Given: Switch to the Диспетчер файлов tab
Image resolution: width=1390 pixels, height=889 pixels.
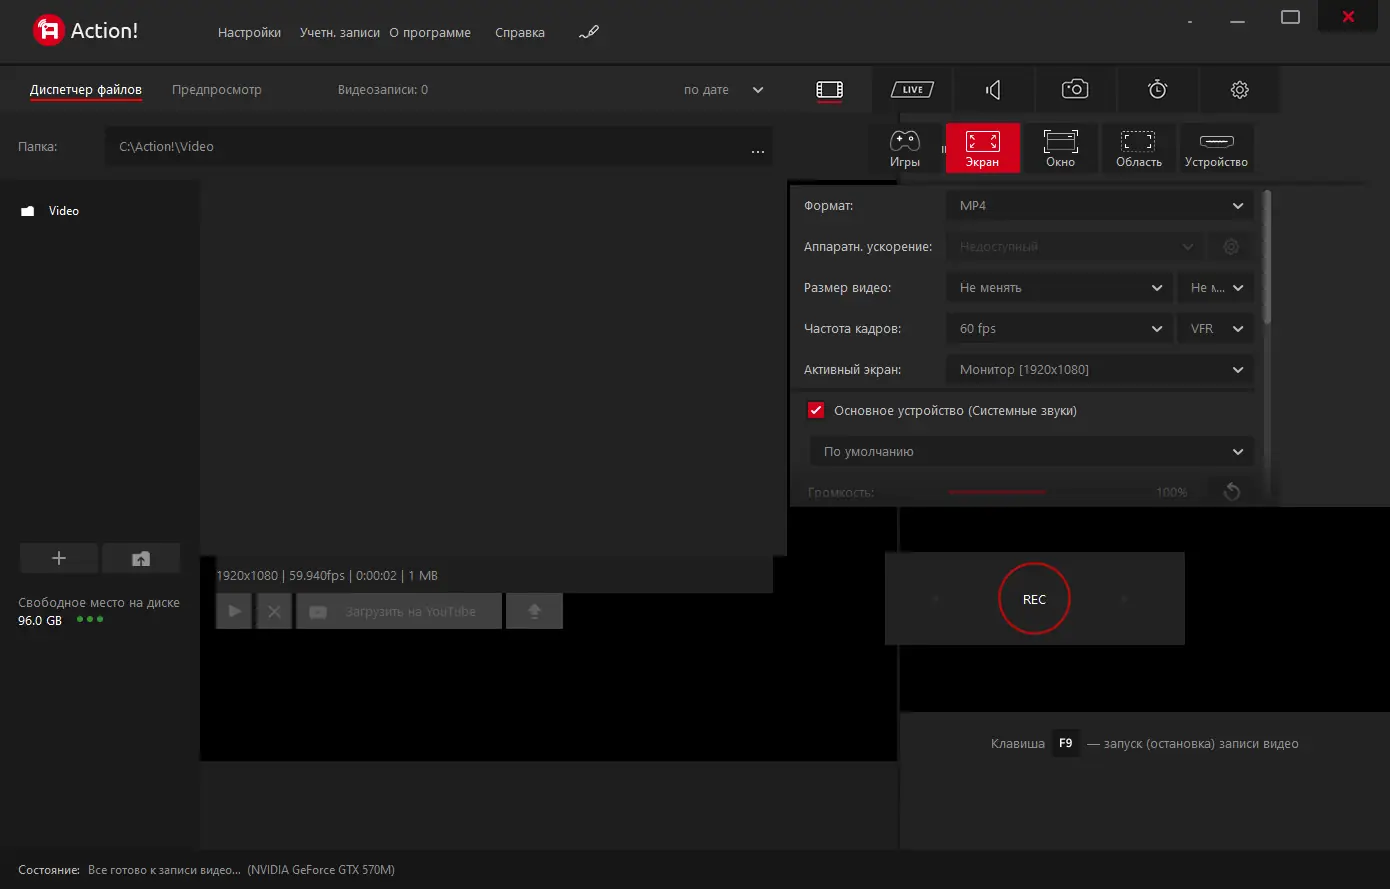Looking at the screenshot, I should point(86,90).
